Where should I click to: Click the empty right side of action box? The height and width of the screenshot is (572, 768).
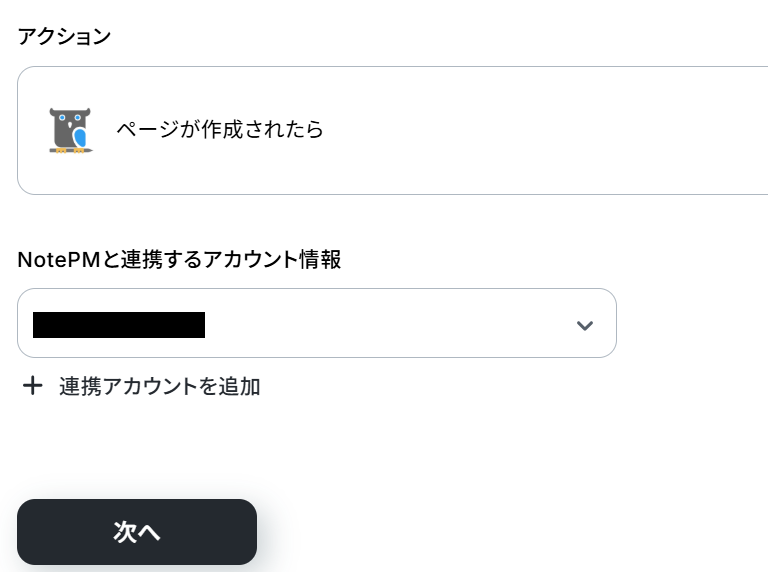tap(600, 130)
